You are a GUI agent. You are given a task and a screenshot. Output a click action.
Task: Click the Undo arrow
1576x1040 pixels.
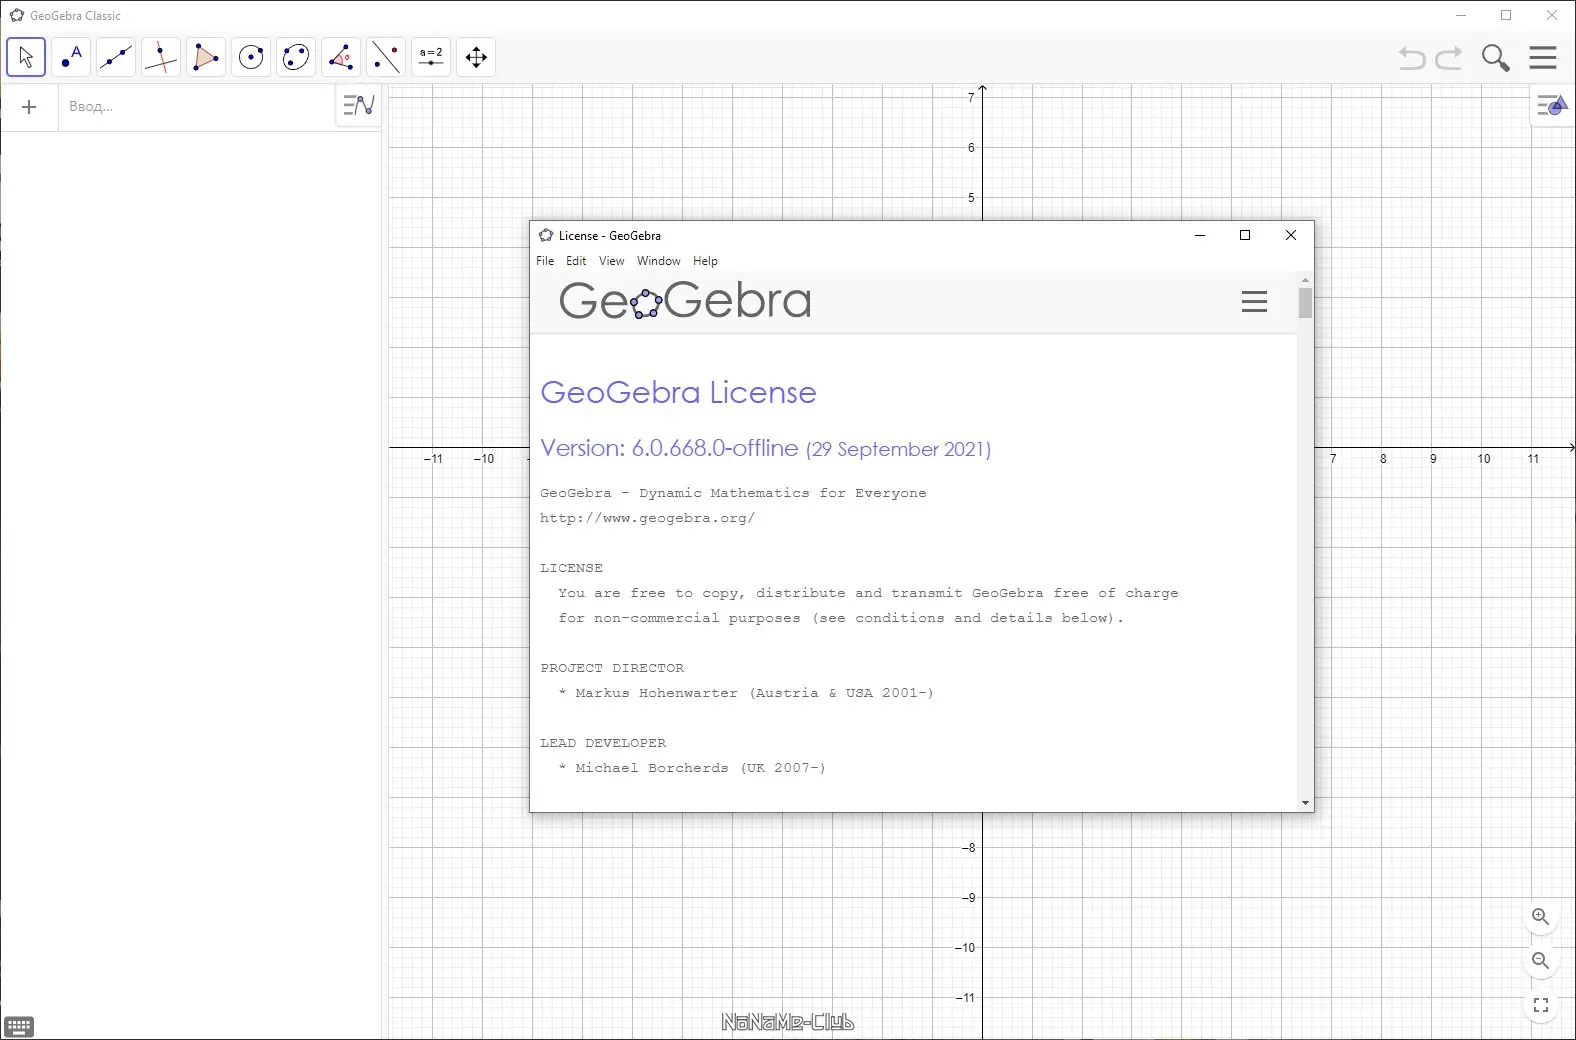[x=1412, y=58]
